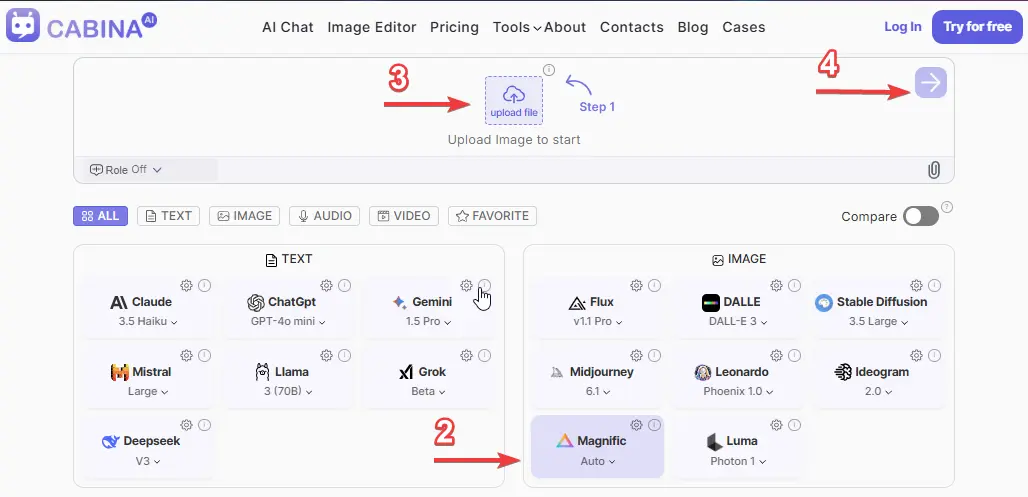The height and width of the screenshot is (497, 1028).
Task: Open Magnific settings gear icon
Action: pos(636,425)
